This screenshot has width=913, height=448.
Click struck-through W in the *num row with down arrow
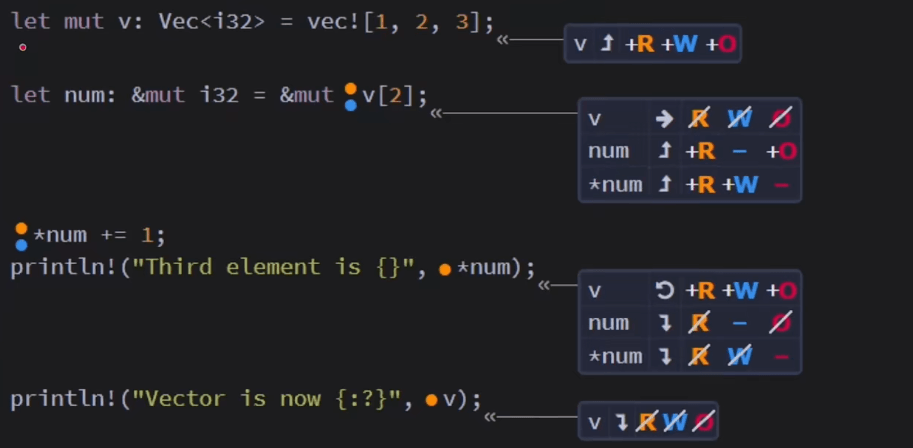tap(740, 357)
